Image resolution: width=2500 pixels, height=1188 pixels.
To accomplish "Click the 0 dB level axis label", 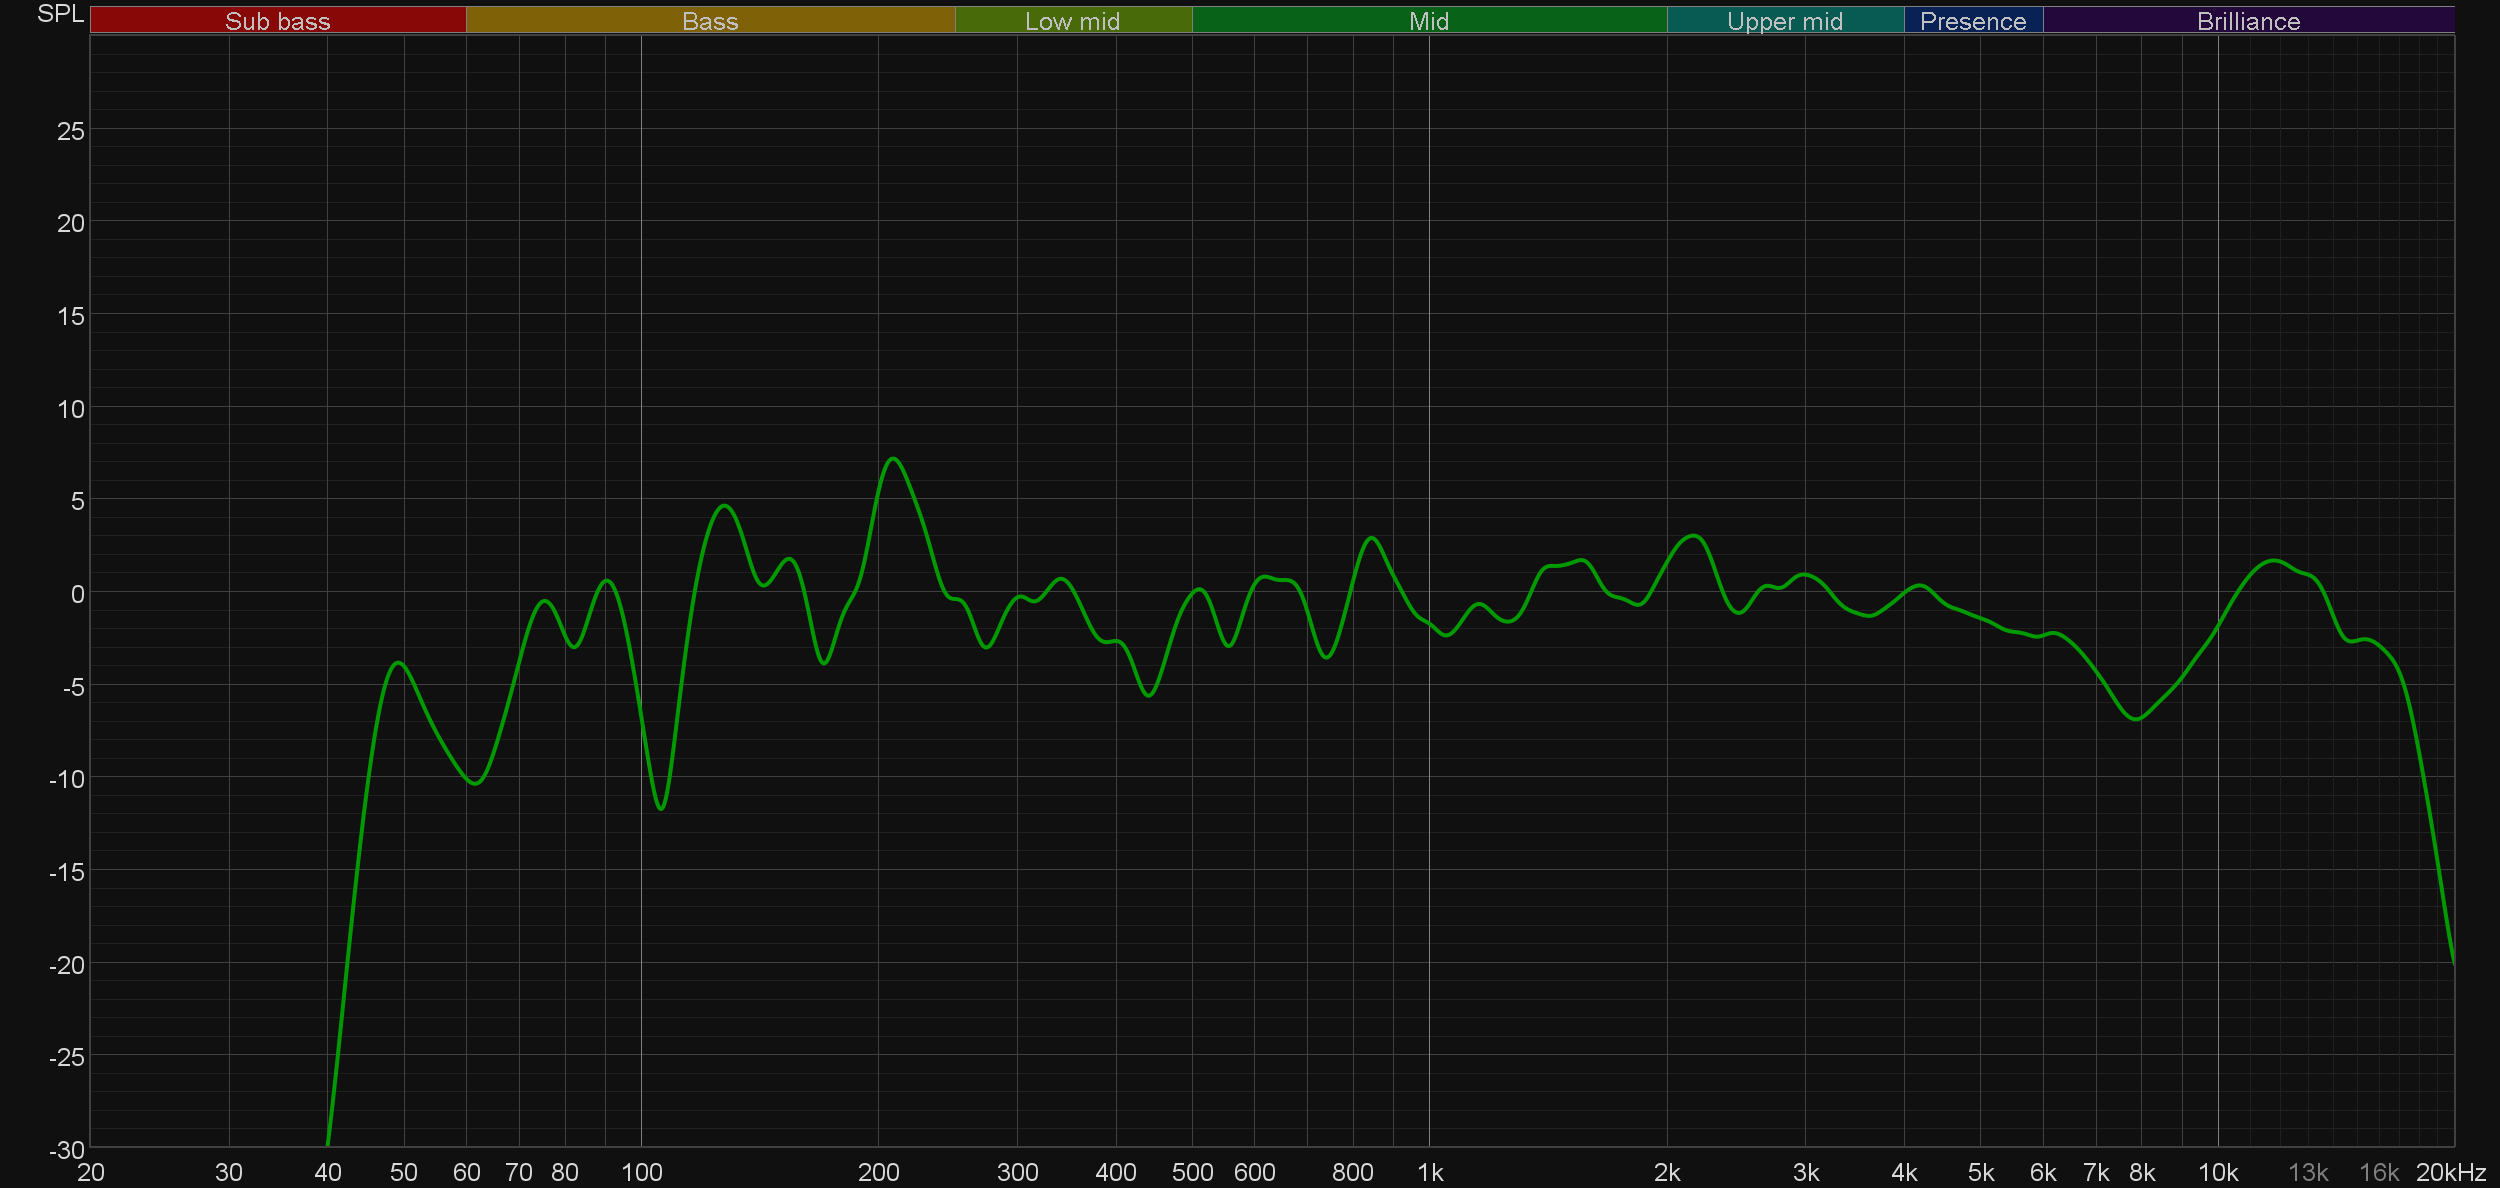I will tap(77, 594).
